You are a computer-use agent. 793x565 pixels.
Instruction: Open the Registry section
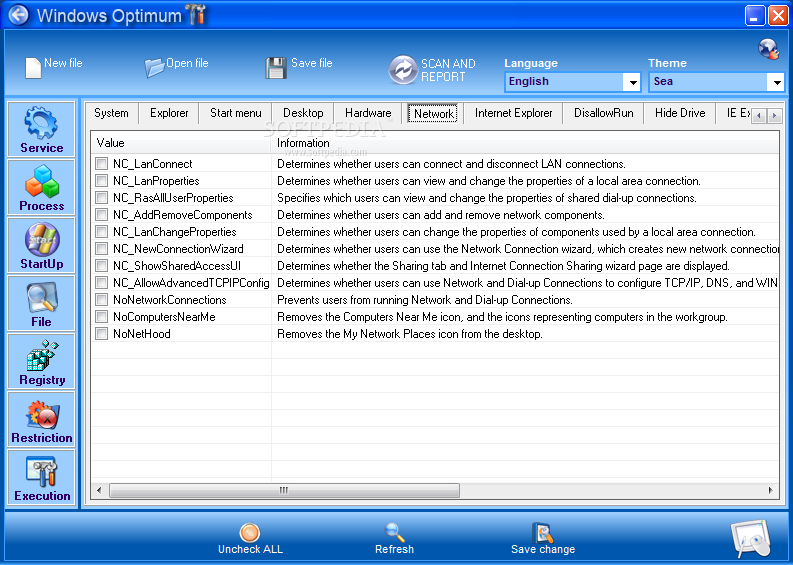41,362
